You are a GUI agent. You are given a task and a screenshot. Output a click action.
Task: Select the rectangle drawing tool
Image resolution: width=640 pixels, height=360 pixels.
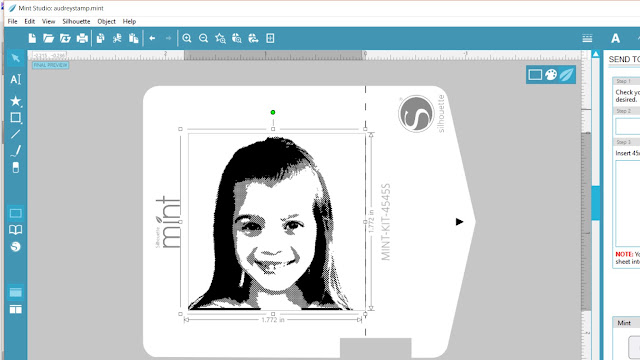click(x=16, y=118)
